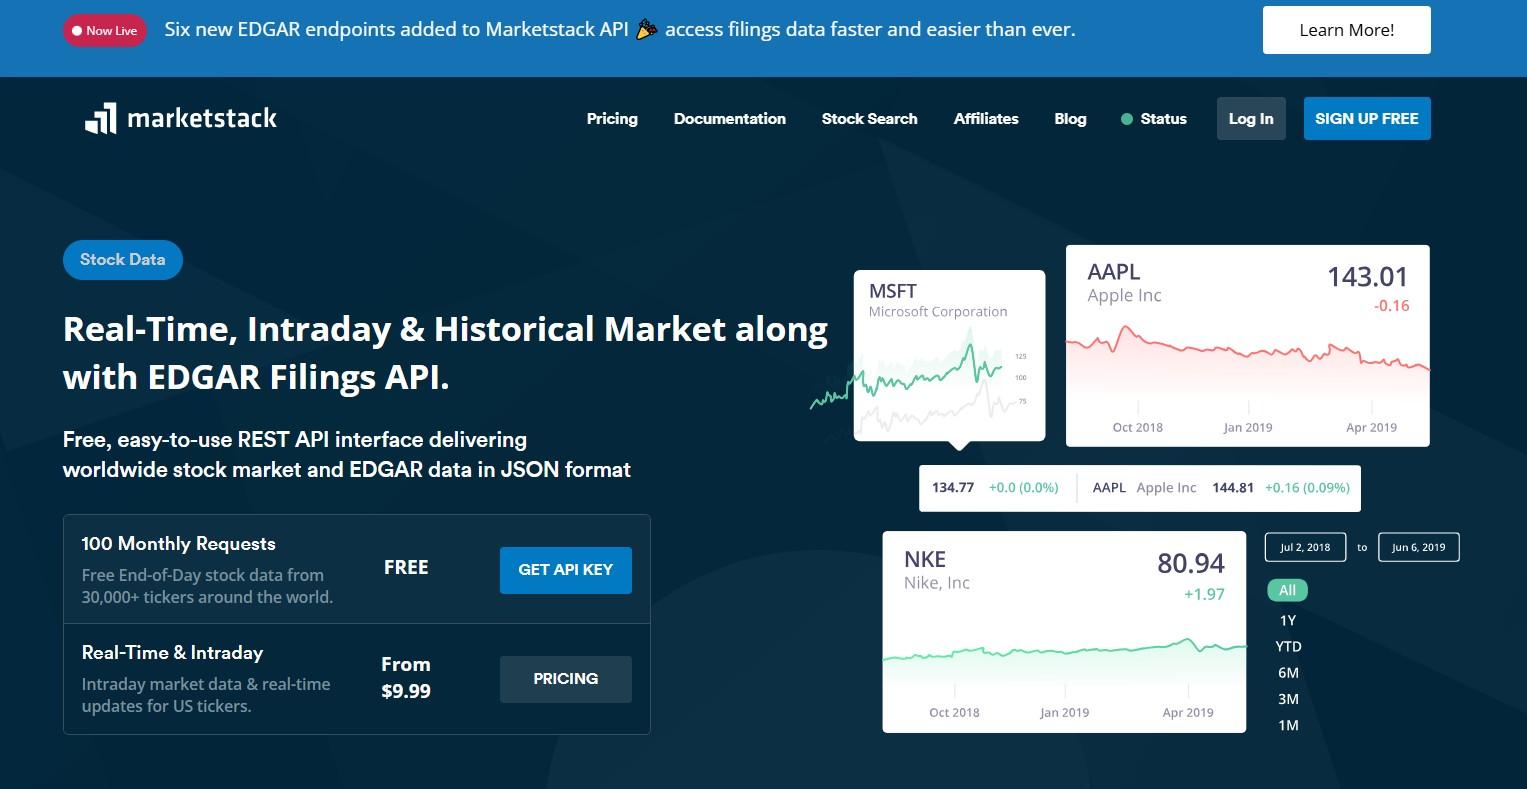
Task: Go to Documentation in navigation
Action: coord(730,118)
